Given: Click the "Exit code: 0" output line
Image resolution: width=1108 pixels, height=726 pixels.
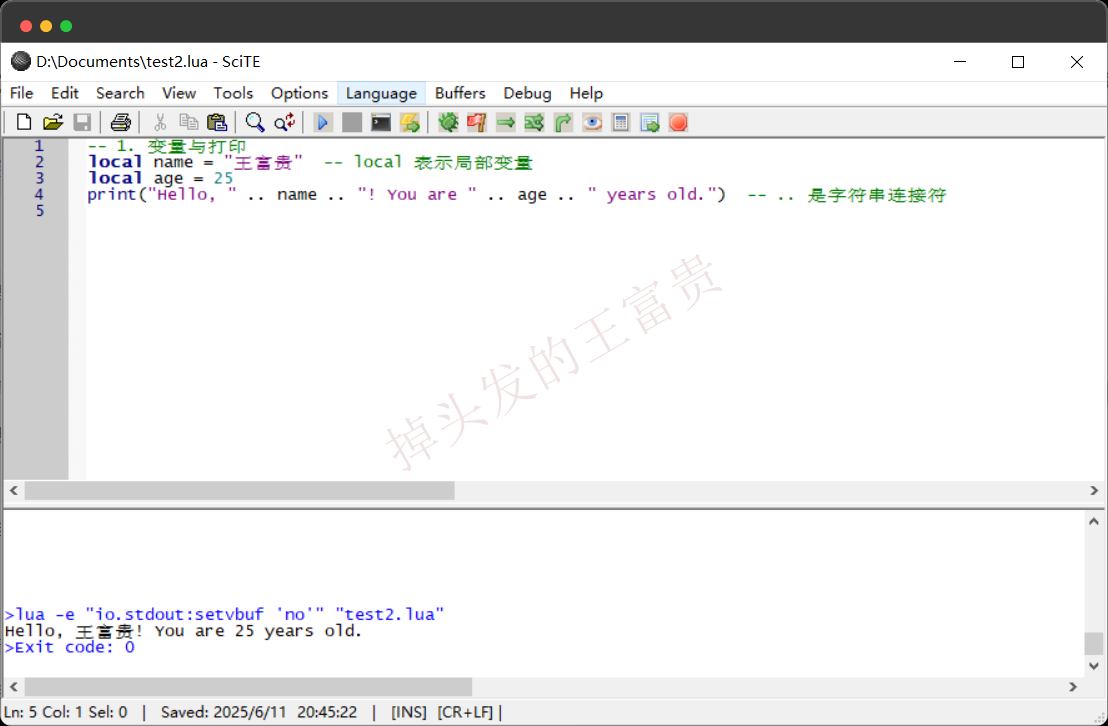Looking at the screenshot, I should click(69, 648).
